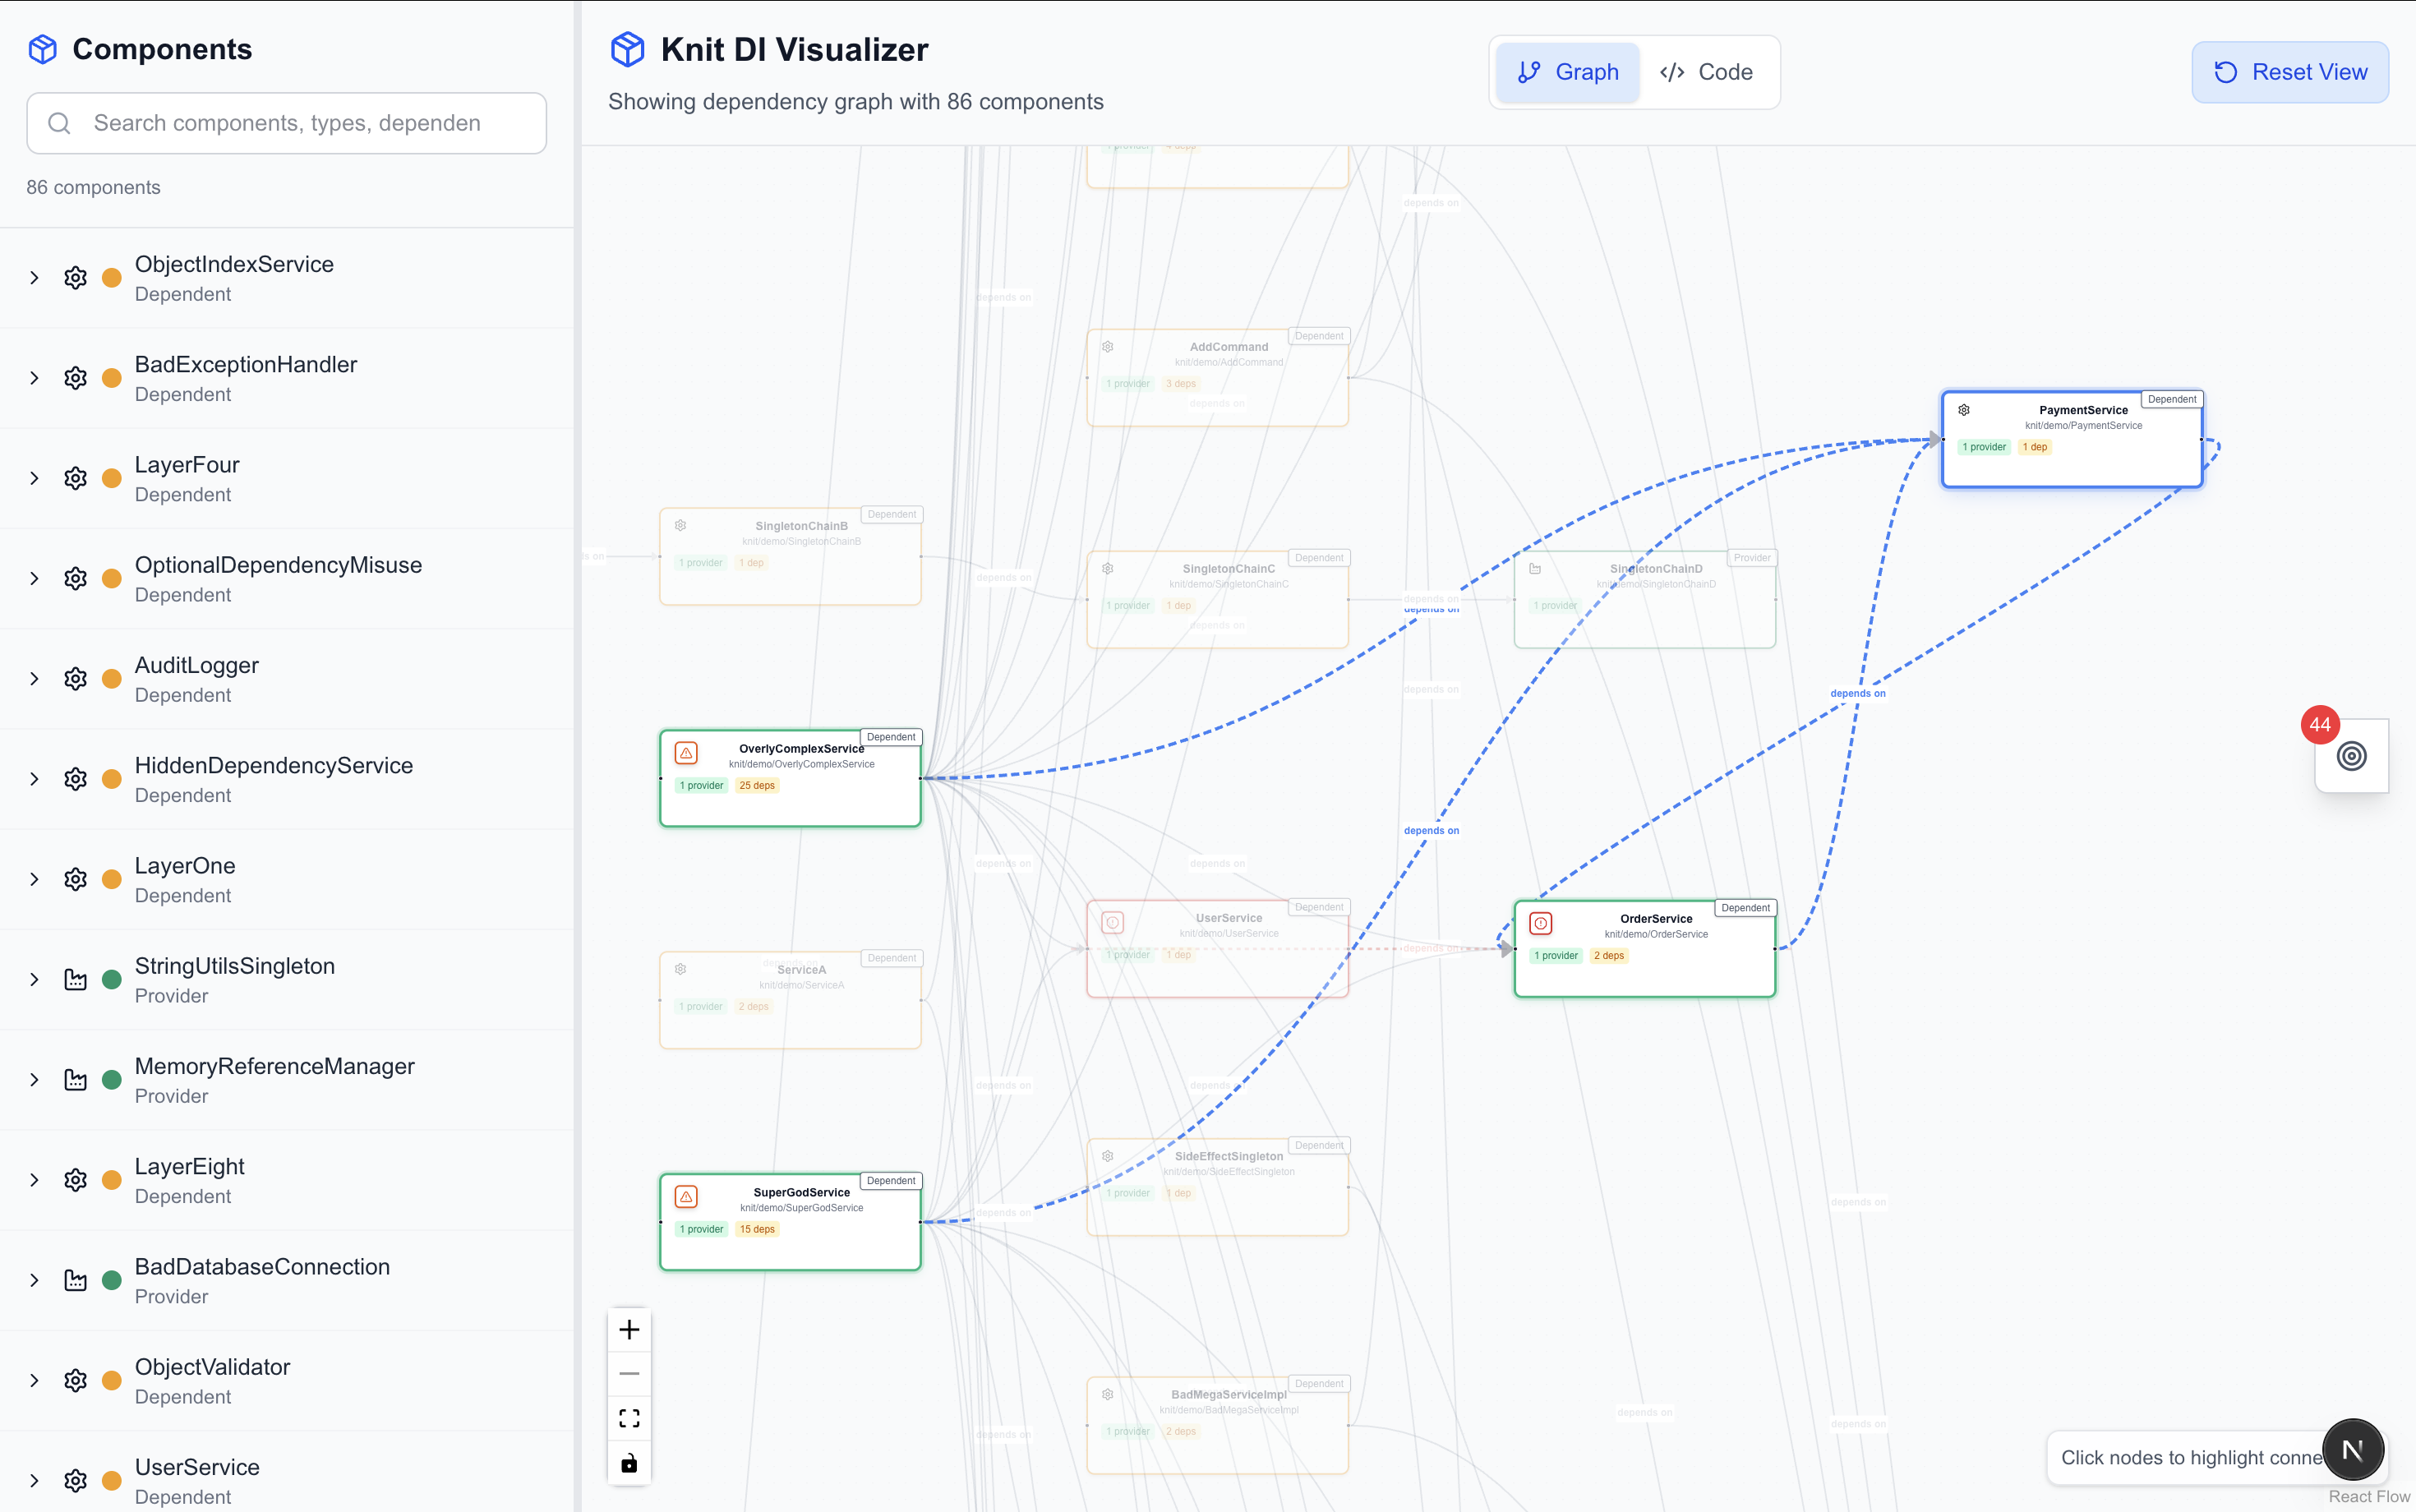The image size is (2416, 1512).
Task: Expand the AuditLogger component row
Action: [x=34, y=679]
